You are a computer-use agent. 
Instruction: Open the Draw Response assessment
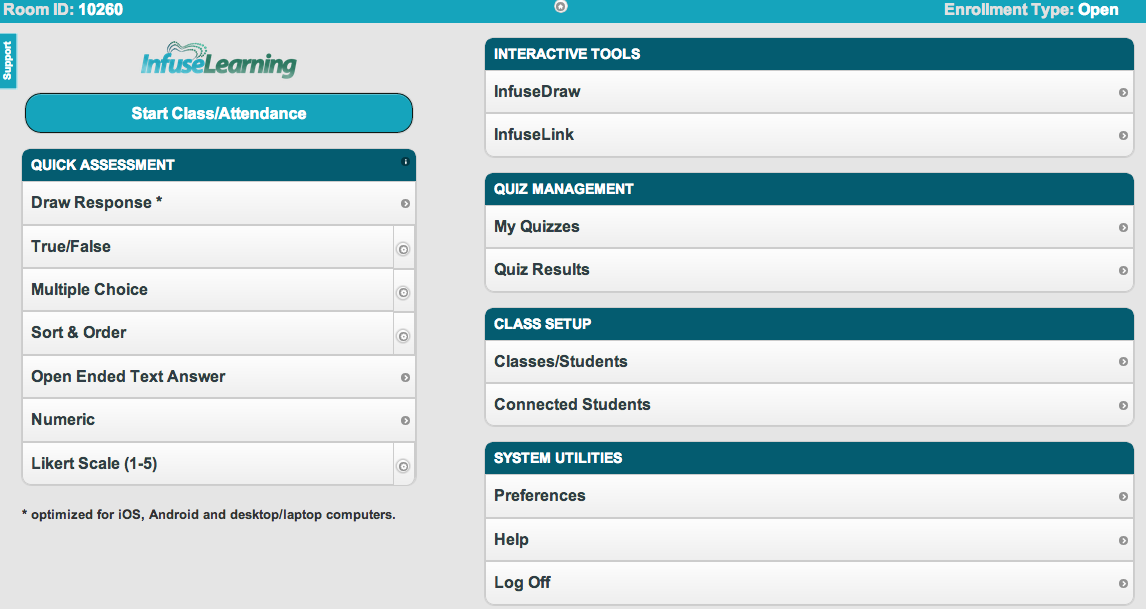pyautogui.click(x=219, y=203)
